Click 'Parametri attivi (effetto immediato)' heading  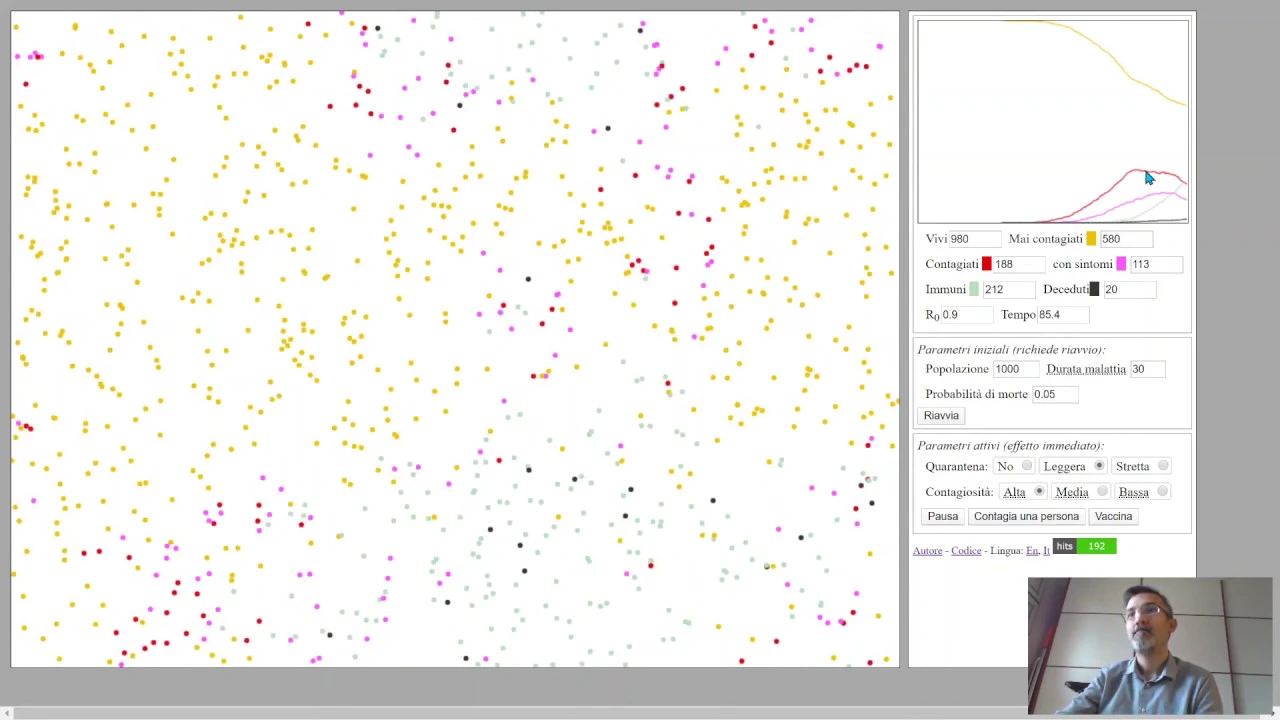pos(1011,446)
